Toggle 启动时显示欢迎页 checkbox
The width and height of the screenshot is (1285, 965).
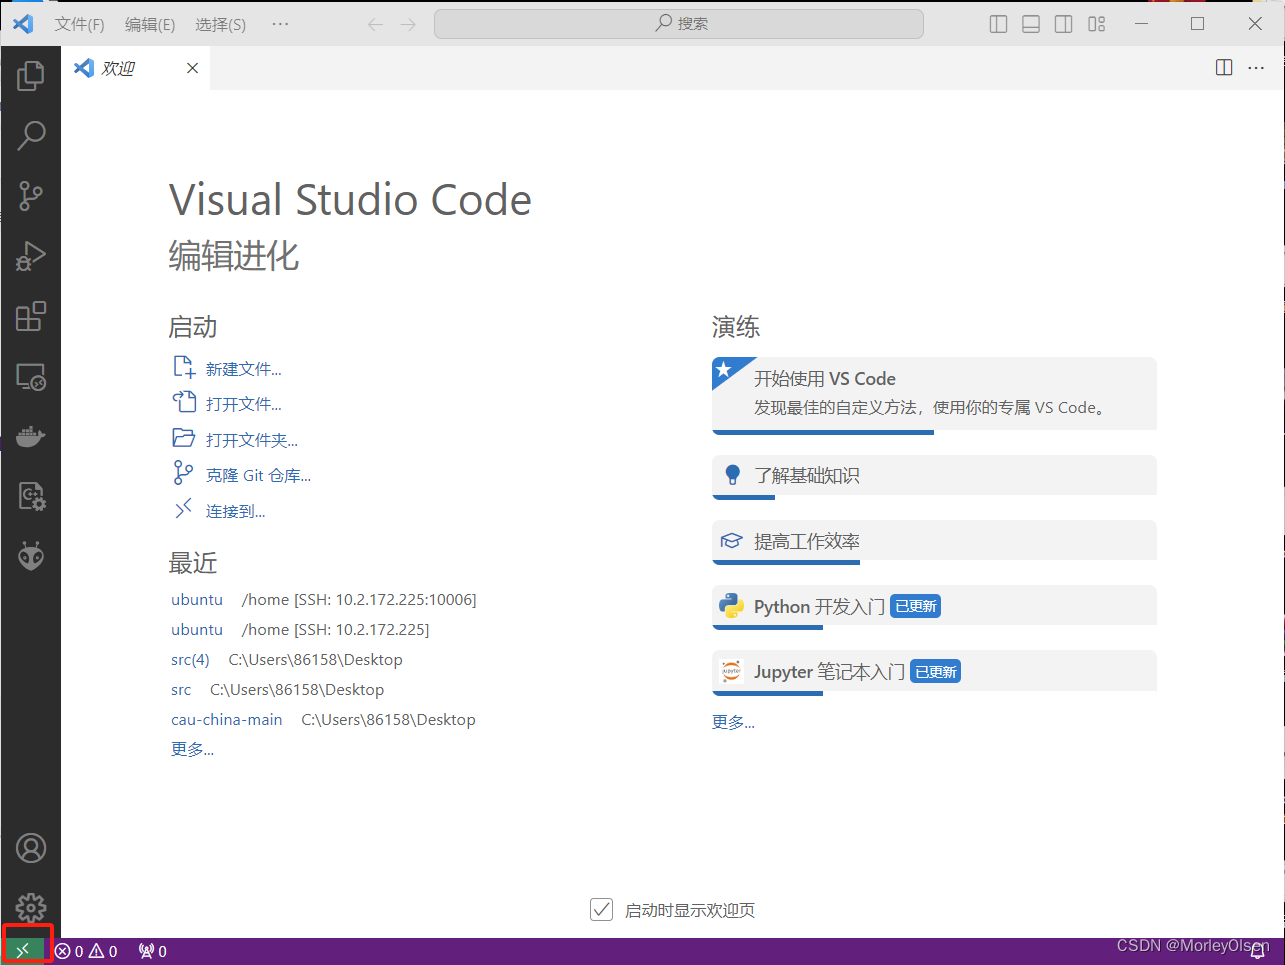point(601,909)
